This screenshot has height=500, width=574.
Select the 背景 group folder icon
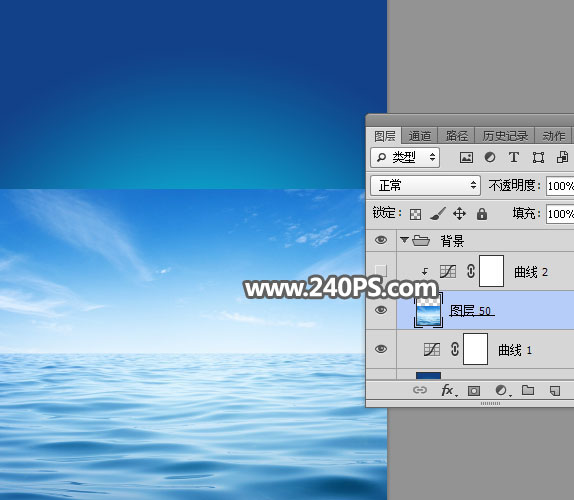pyautogui.click(x=421, y=240)
